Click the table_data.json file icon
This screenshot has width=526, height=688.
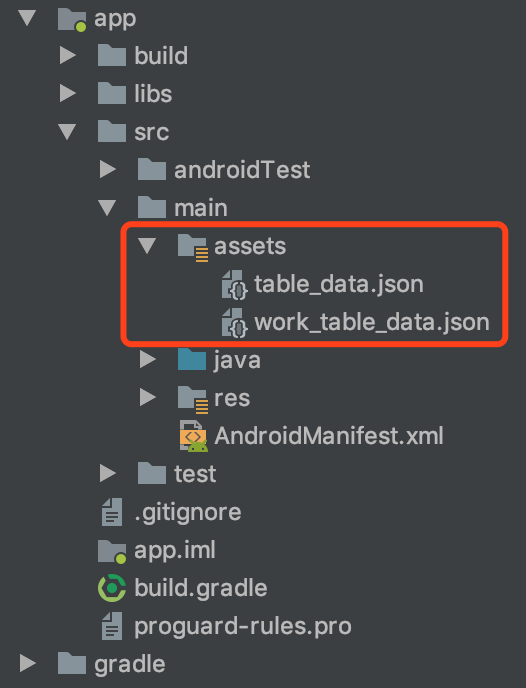235,285
